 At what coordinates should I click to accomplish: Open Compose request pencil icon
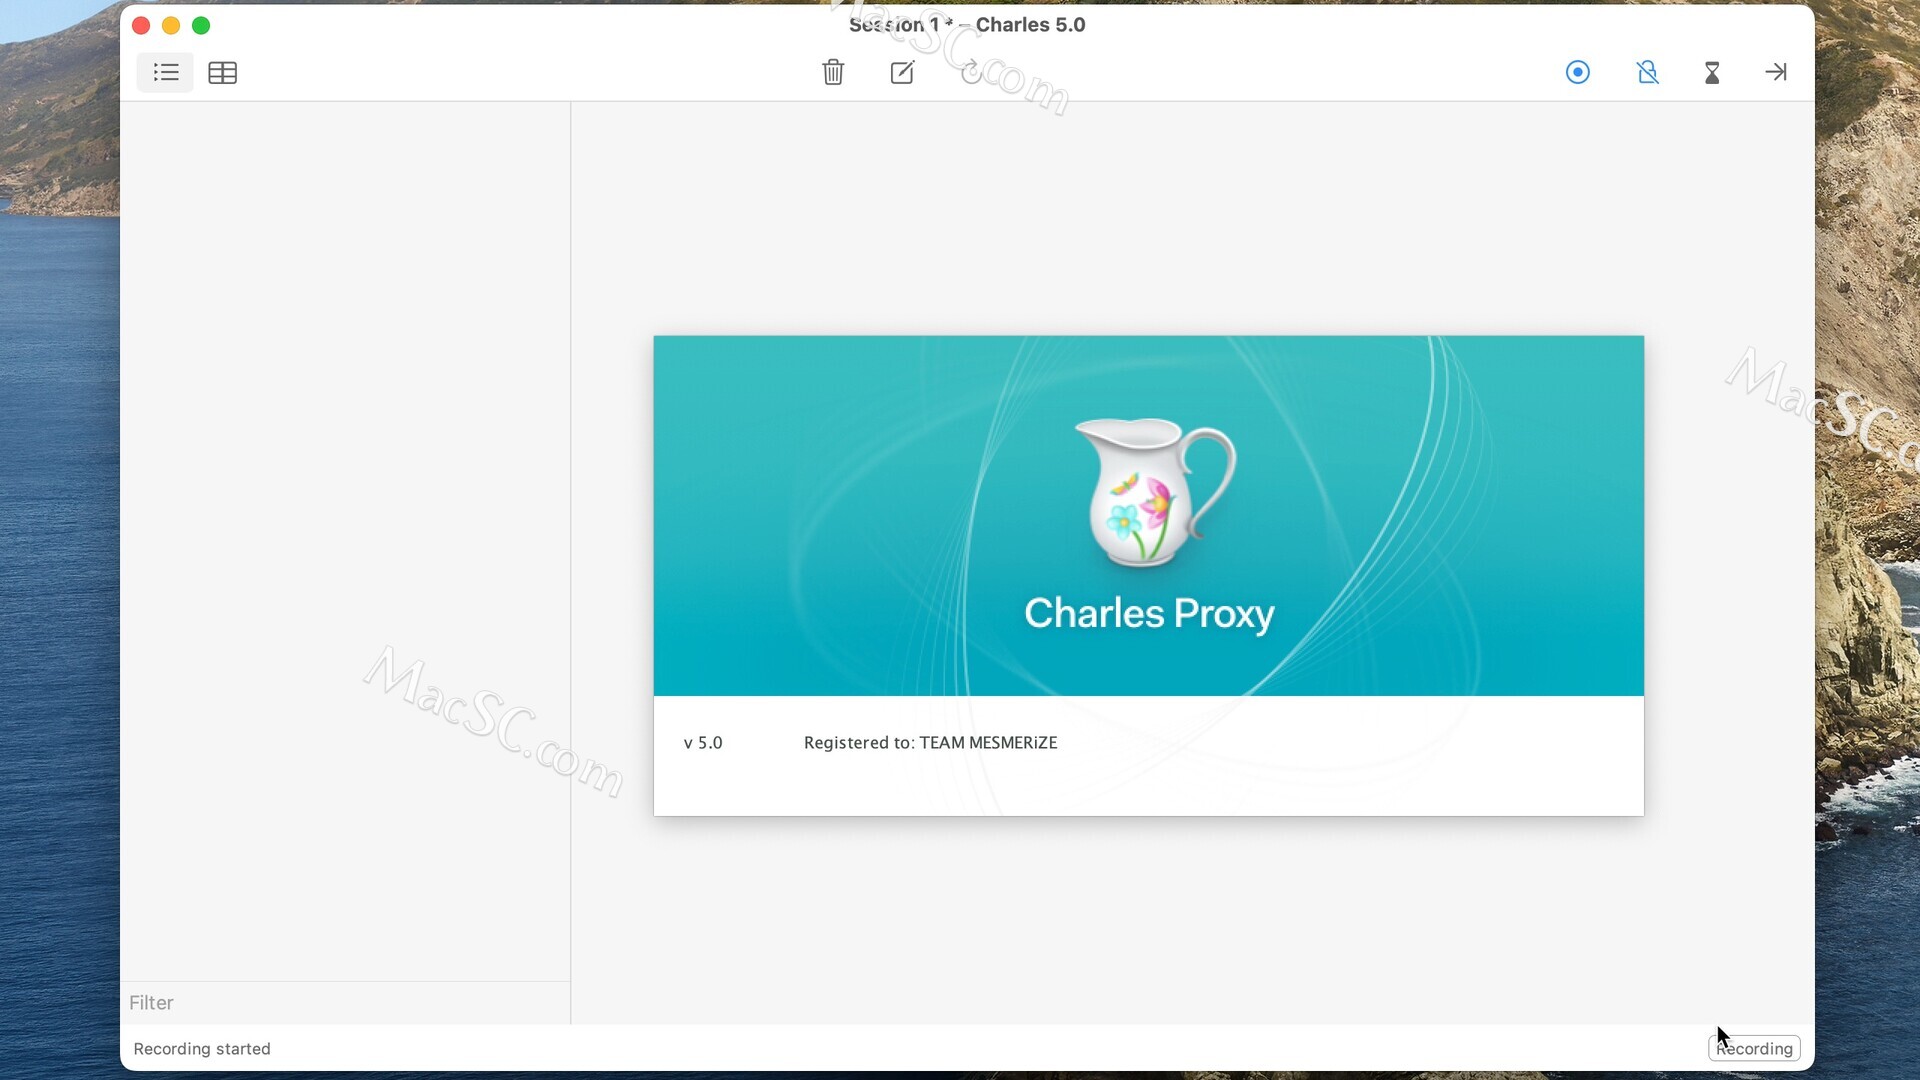click(902, 72)
